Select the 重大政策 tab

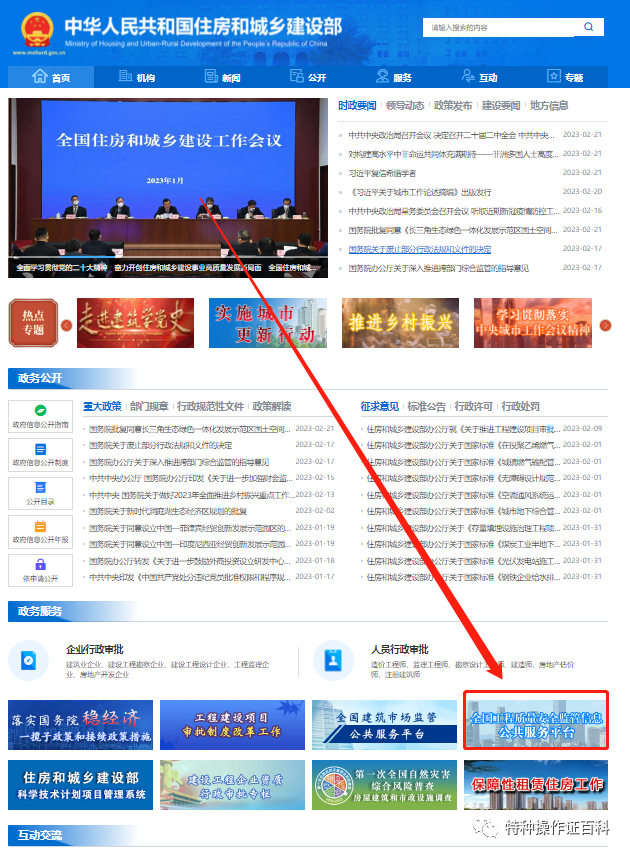click(102, 406)
